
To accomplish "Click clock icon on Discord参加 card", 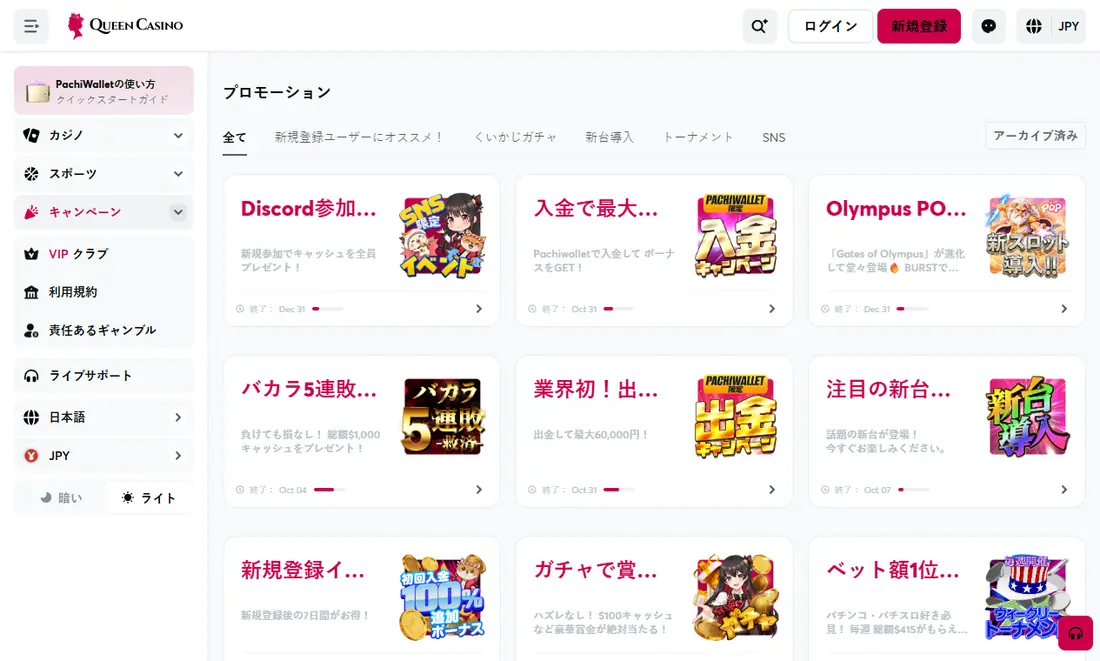I will point(240,309).
